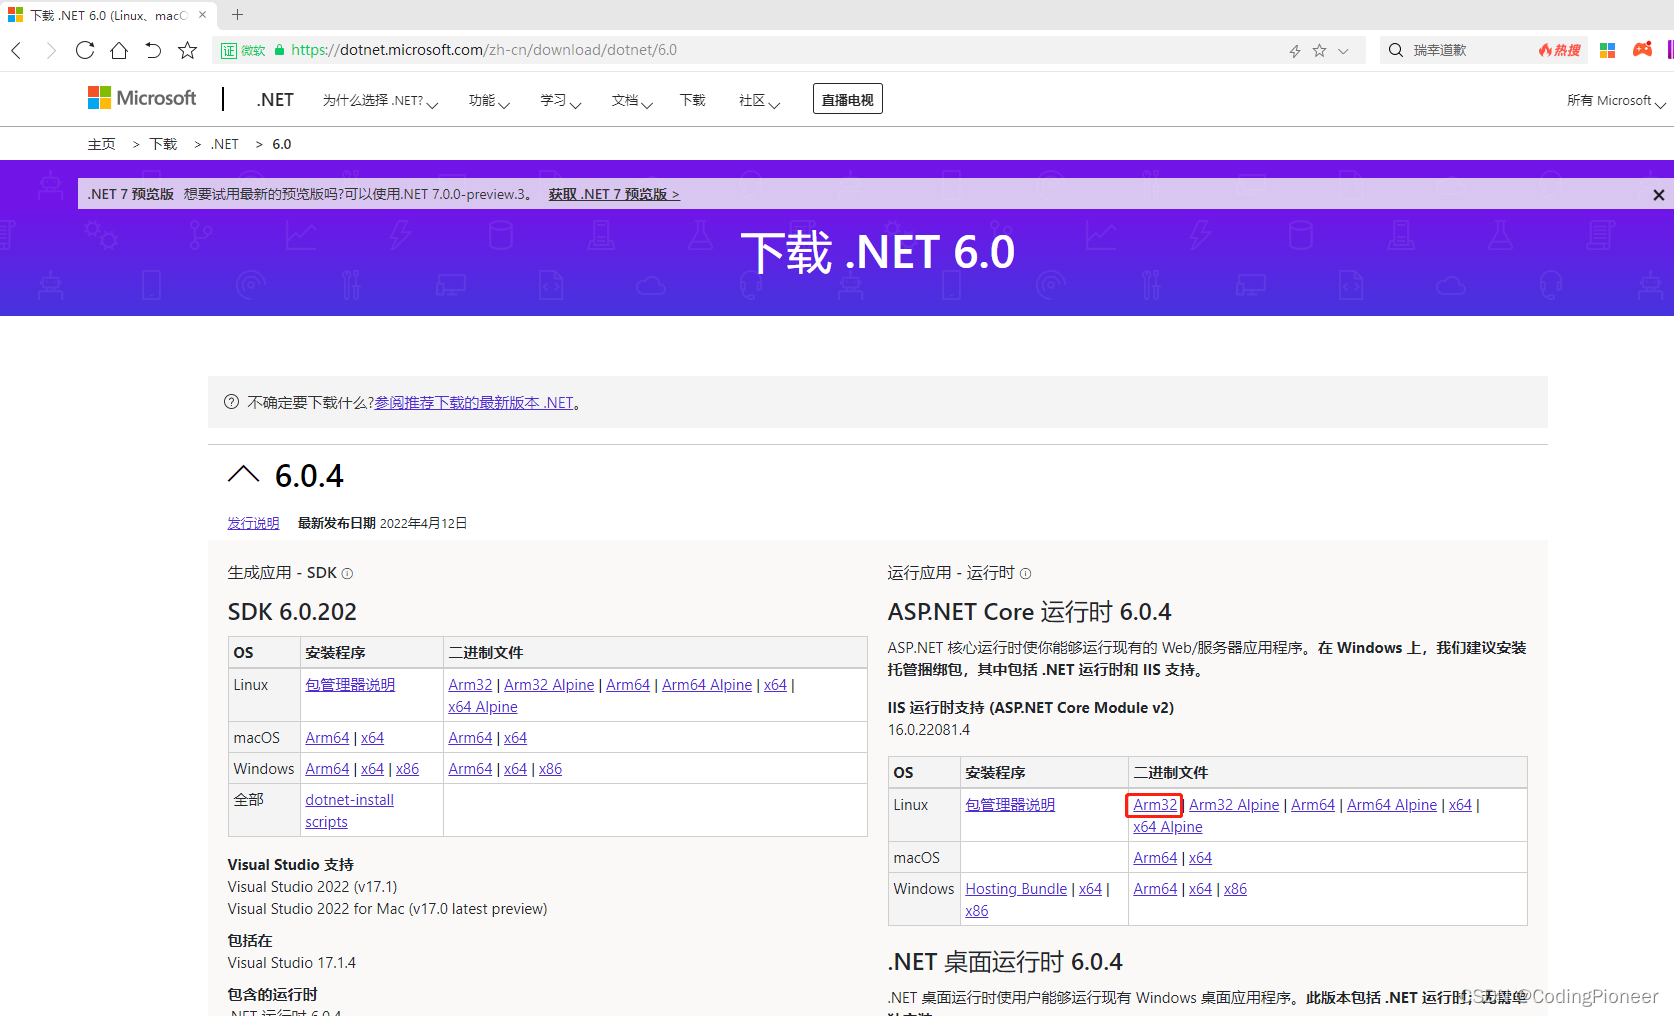Click the browser forward arrow
Viewport: 1674px width, 1016px height.
(x=50, y=50)
